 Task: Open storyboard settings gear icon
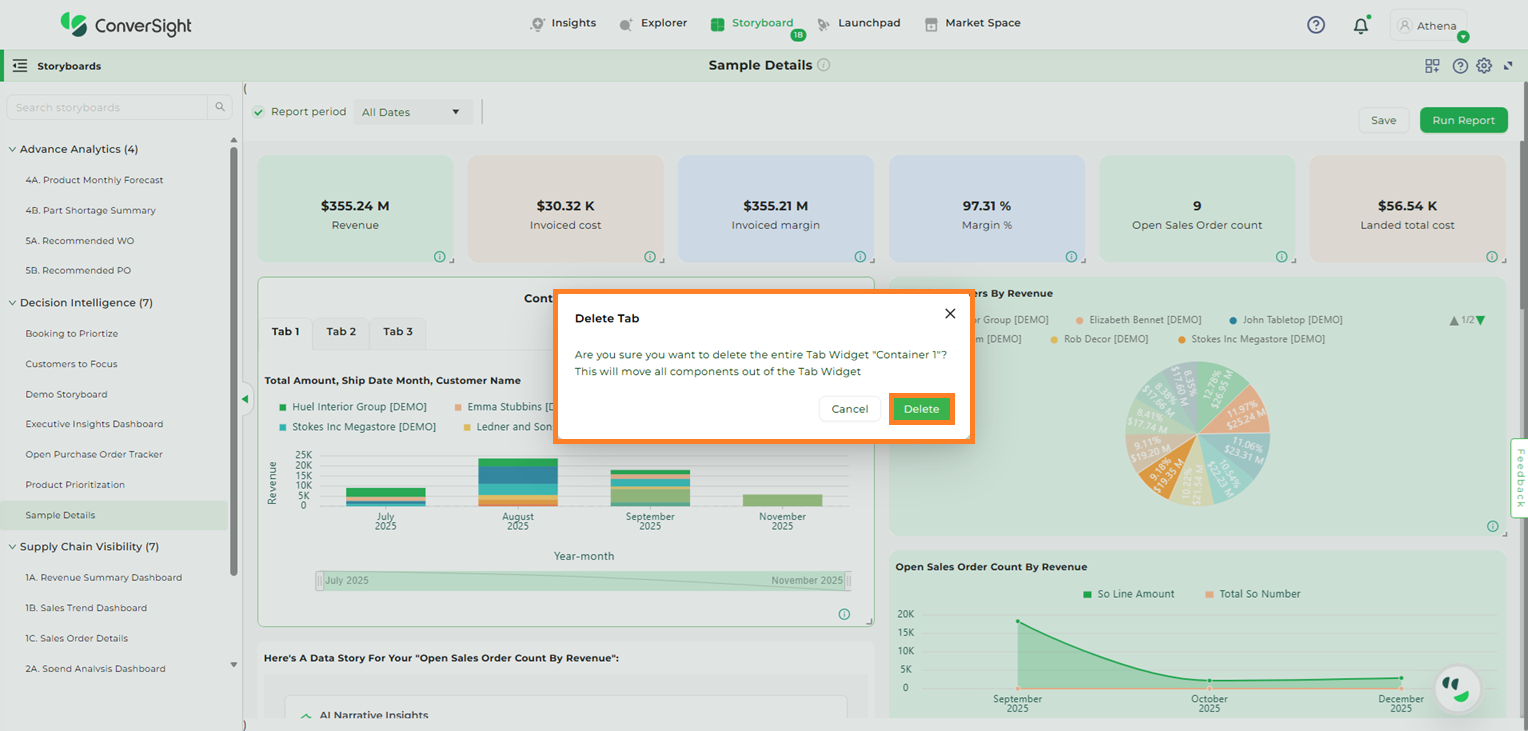pos(1484,66)
